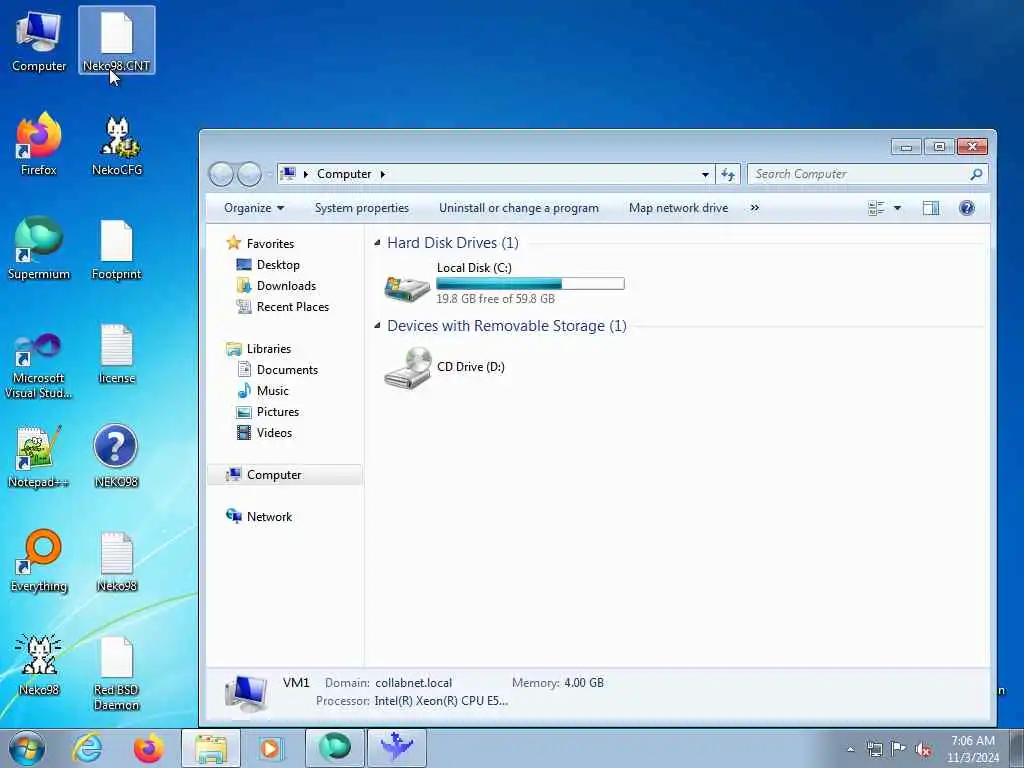Click Map network drive

678,208
